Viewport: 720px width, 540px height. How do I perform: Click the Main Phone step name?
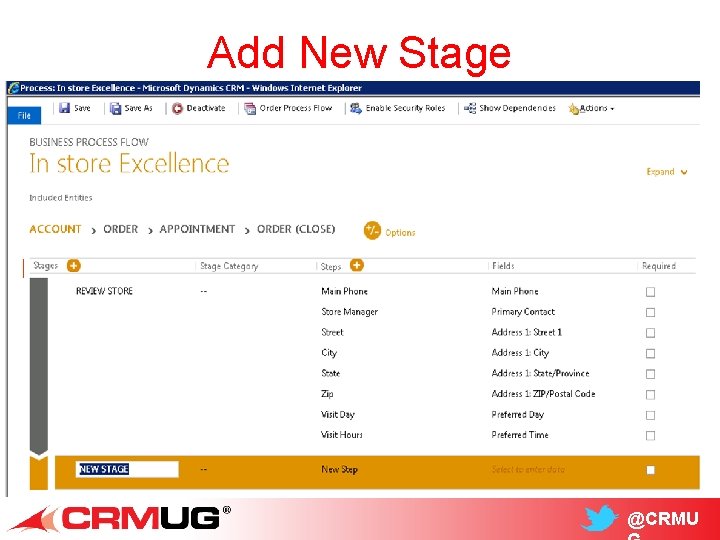[344, 291]
